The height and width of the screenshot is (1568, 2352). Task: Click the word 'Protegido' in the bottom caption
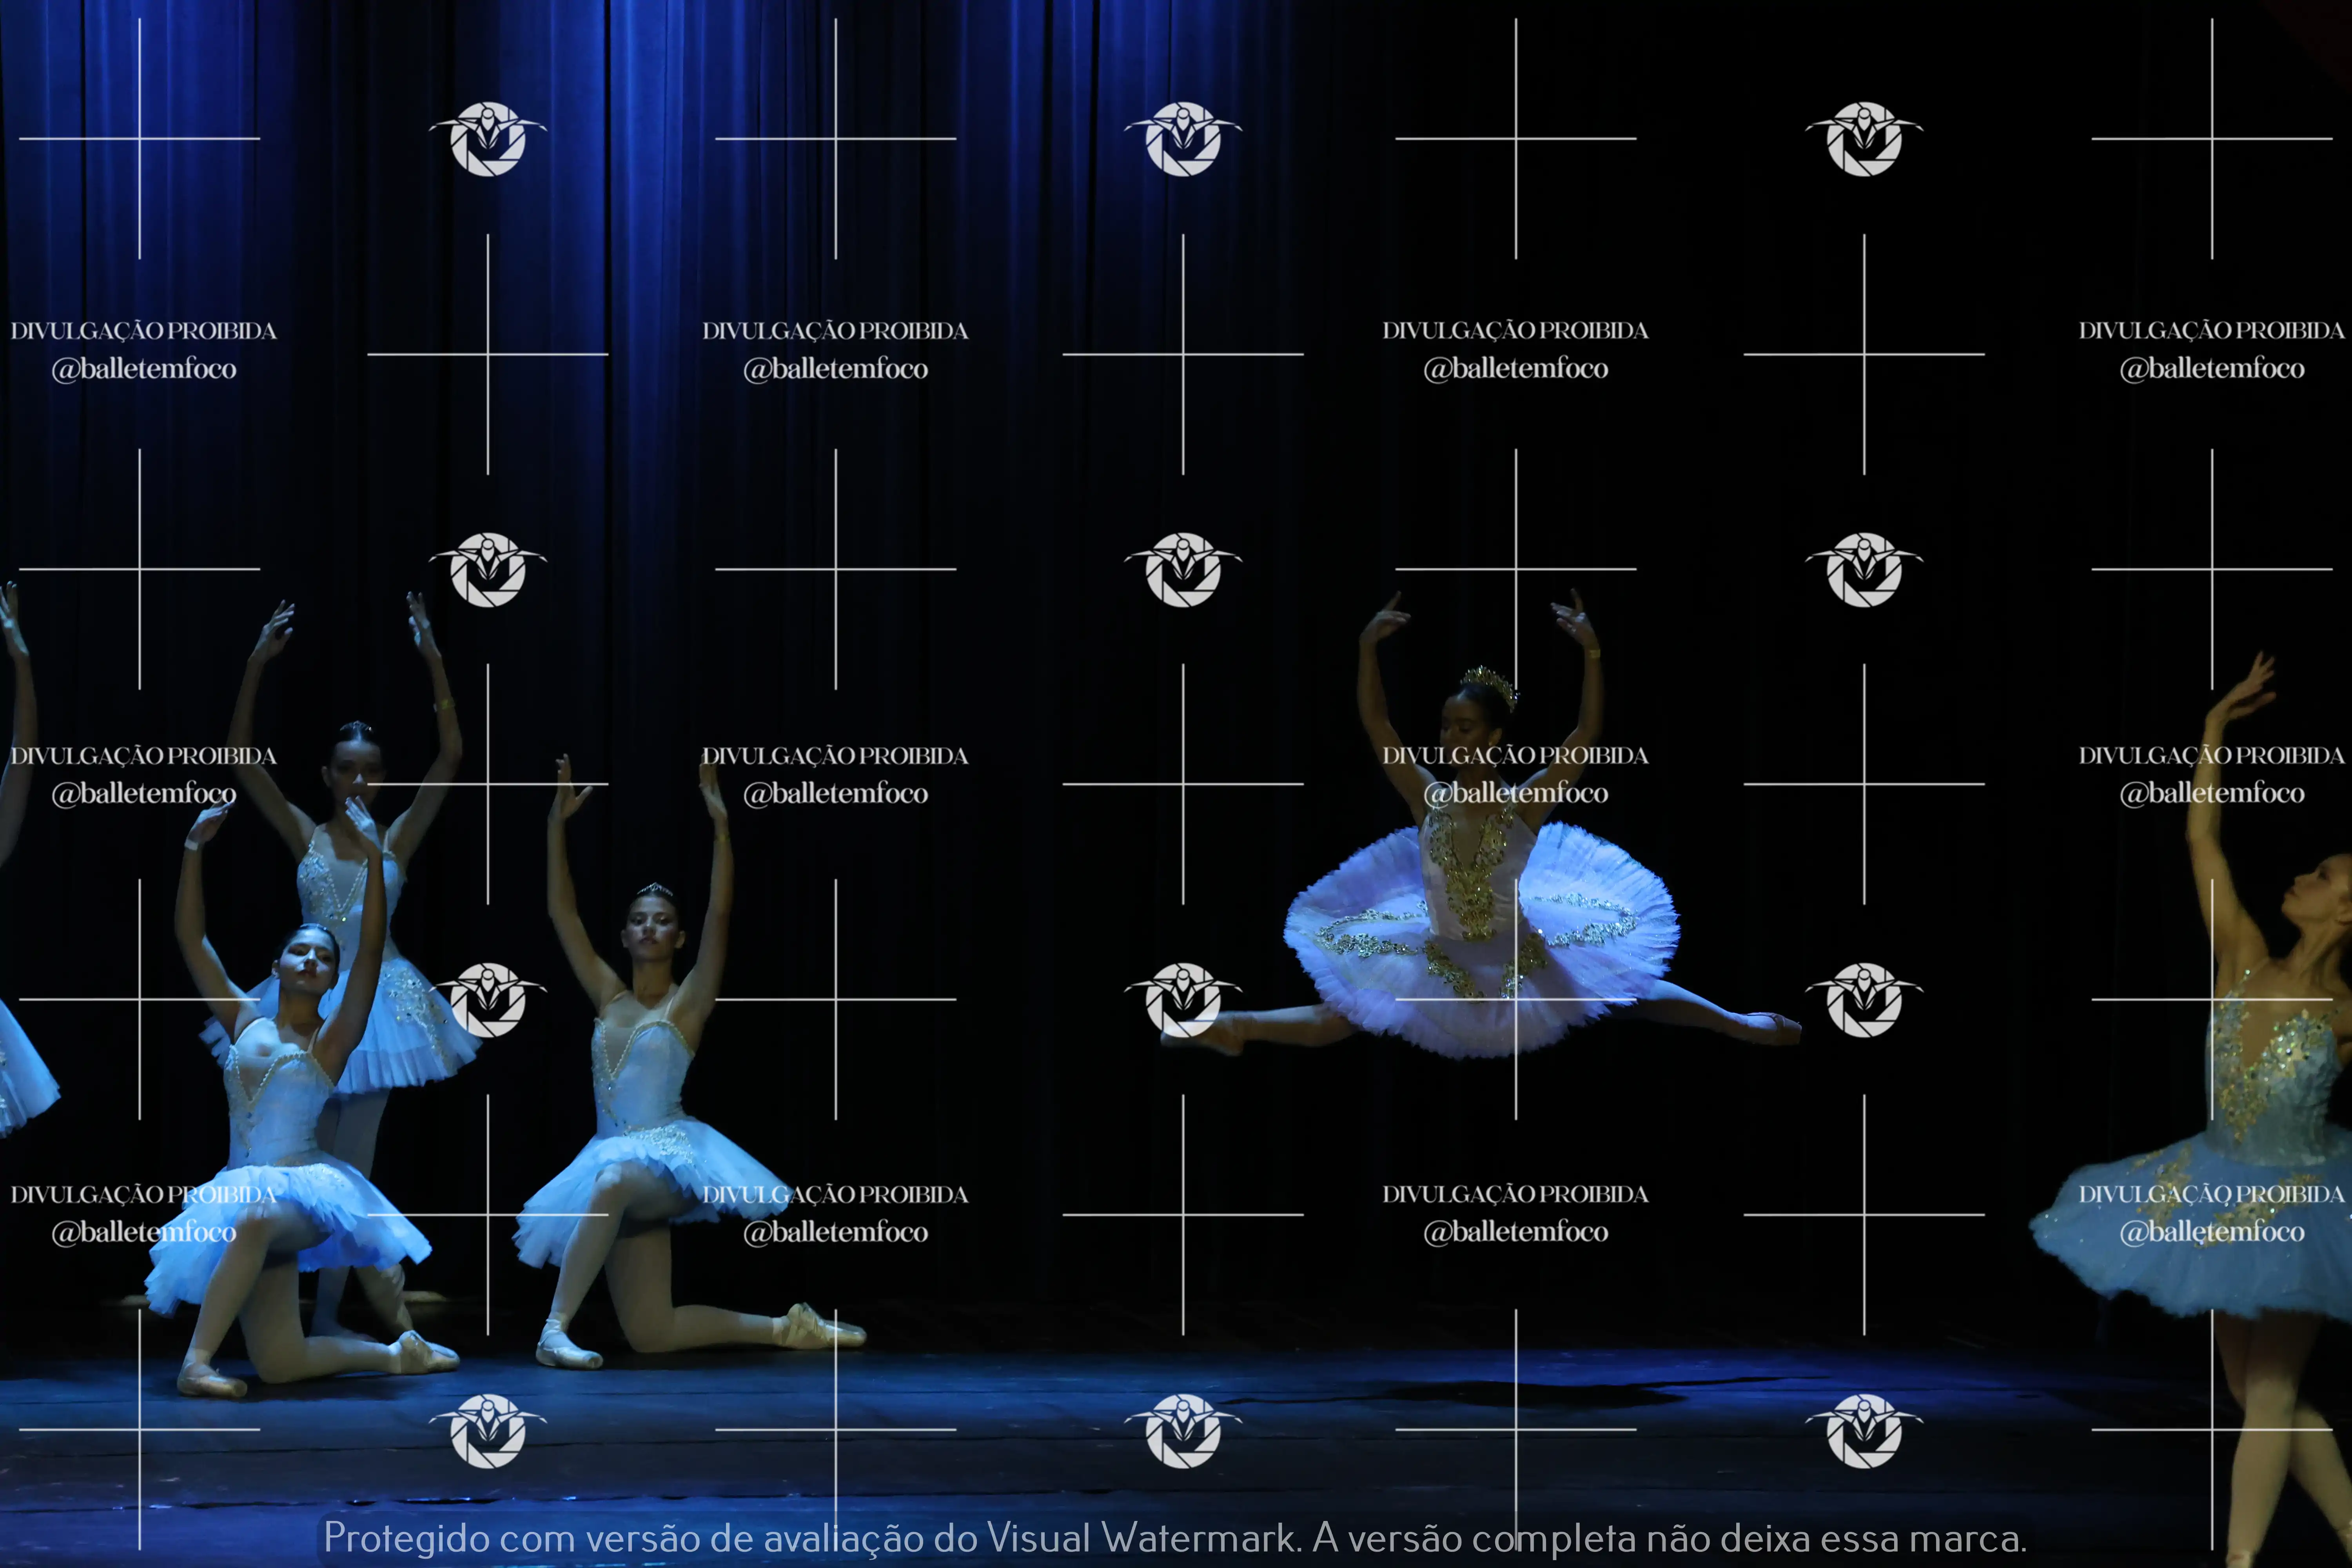pyautogui.click(x=406, y=1538)
